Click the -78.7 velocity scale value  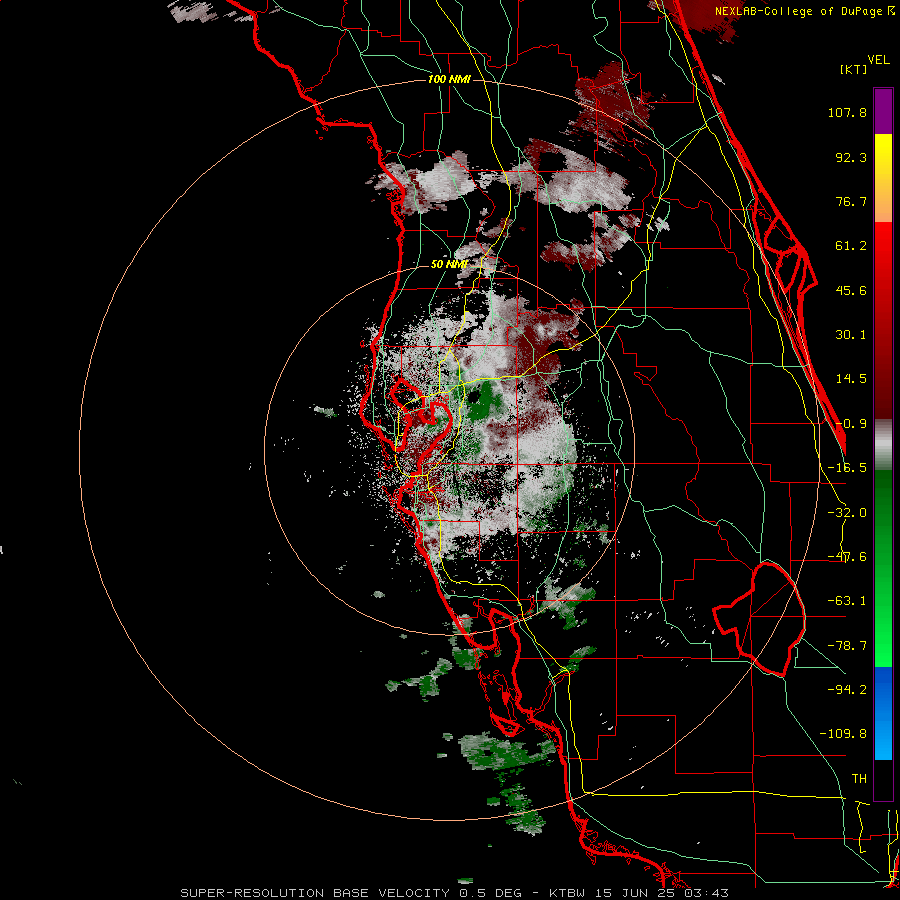tap(847, 646)
